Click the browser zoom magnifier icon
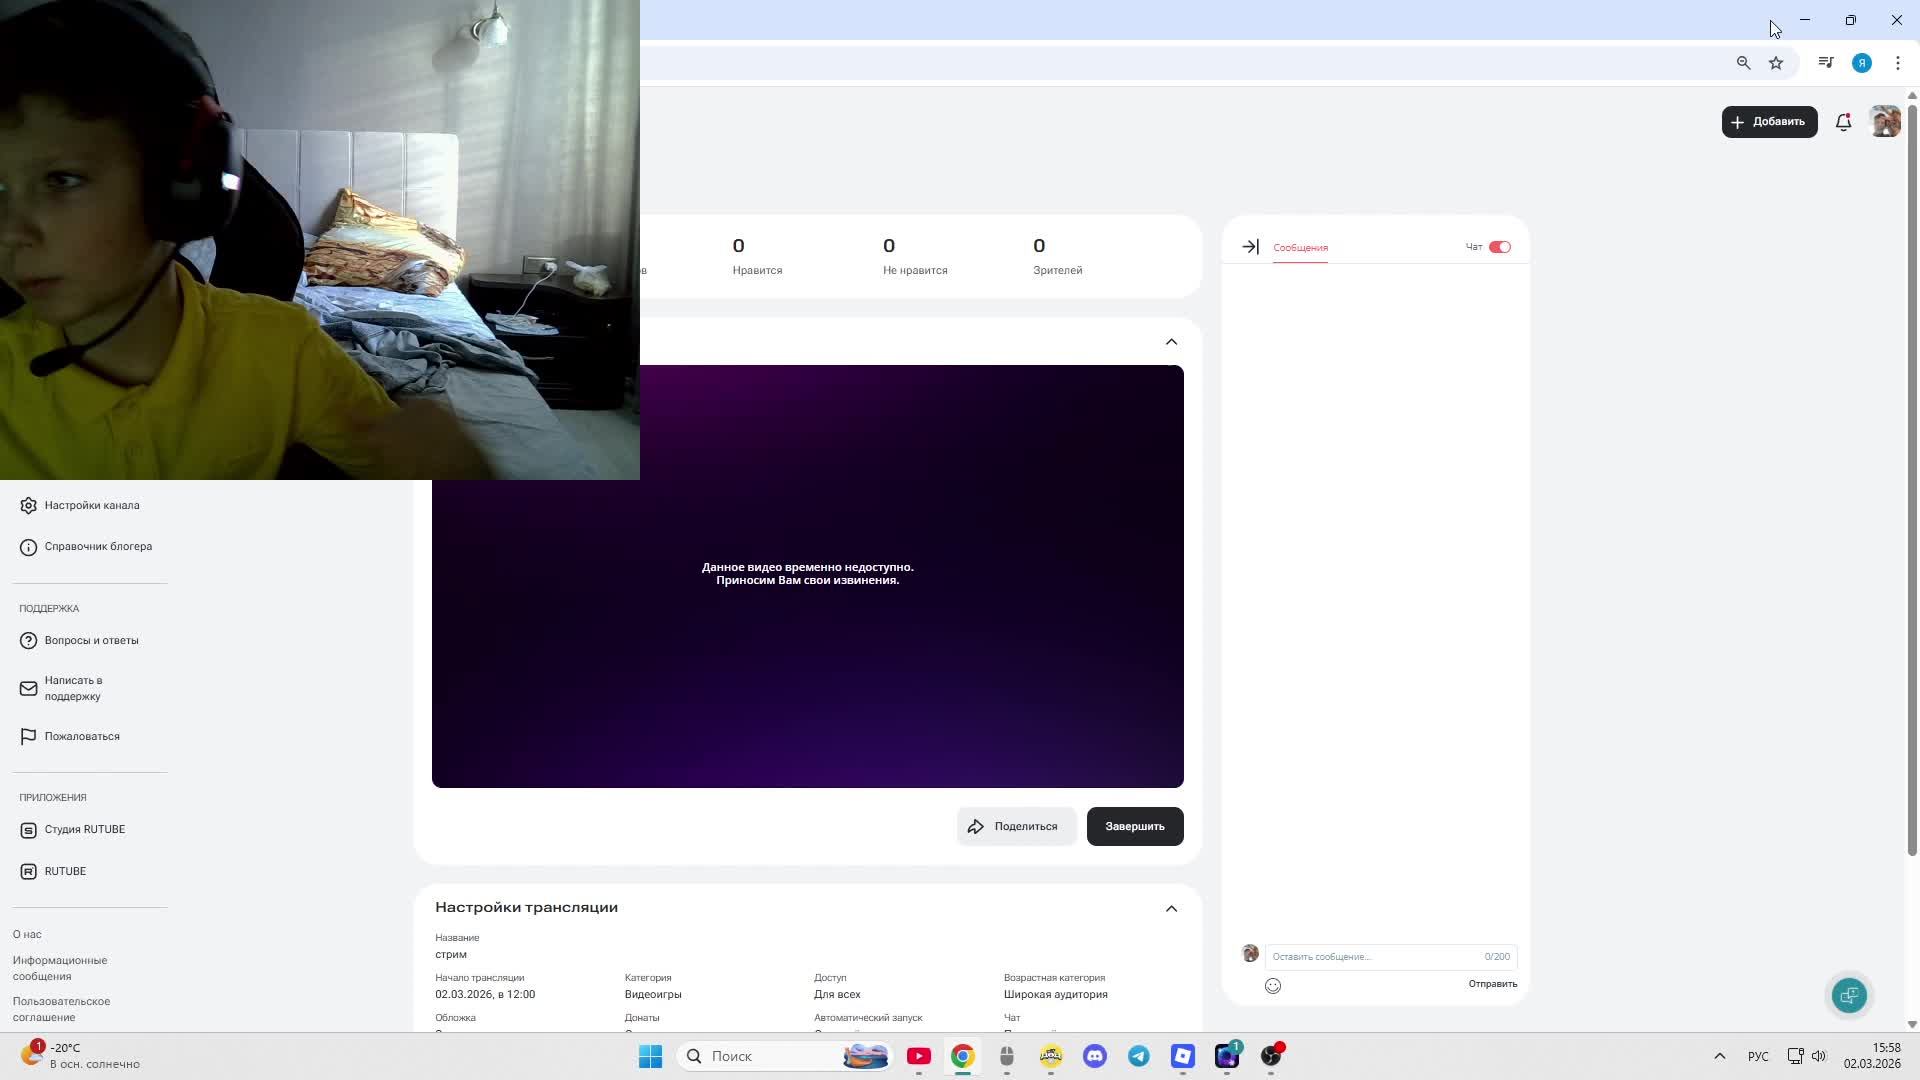Screen dimensions: 1920x1080 pos(1743,63)
